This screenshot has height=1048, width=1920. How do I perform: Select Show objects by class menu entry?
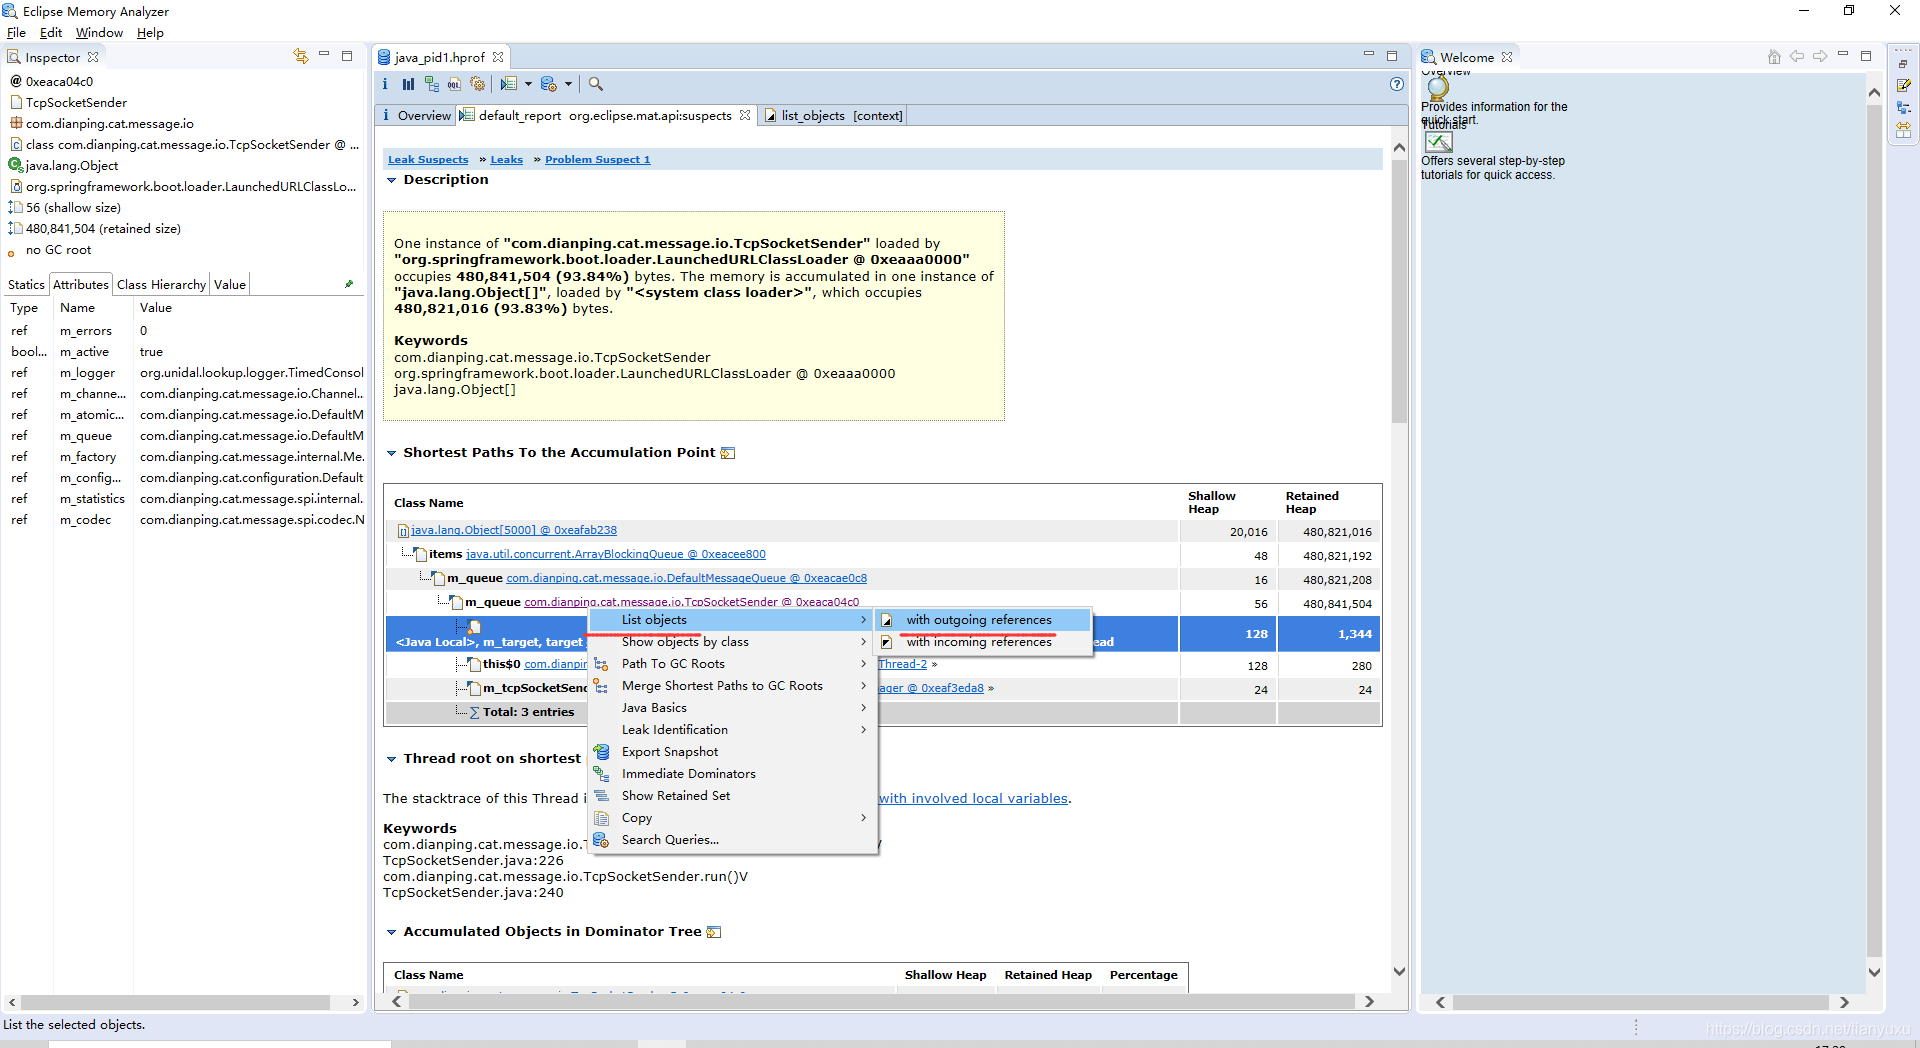733,642
